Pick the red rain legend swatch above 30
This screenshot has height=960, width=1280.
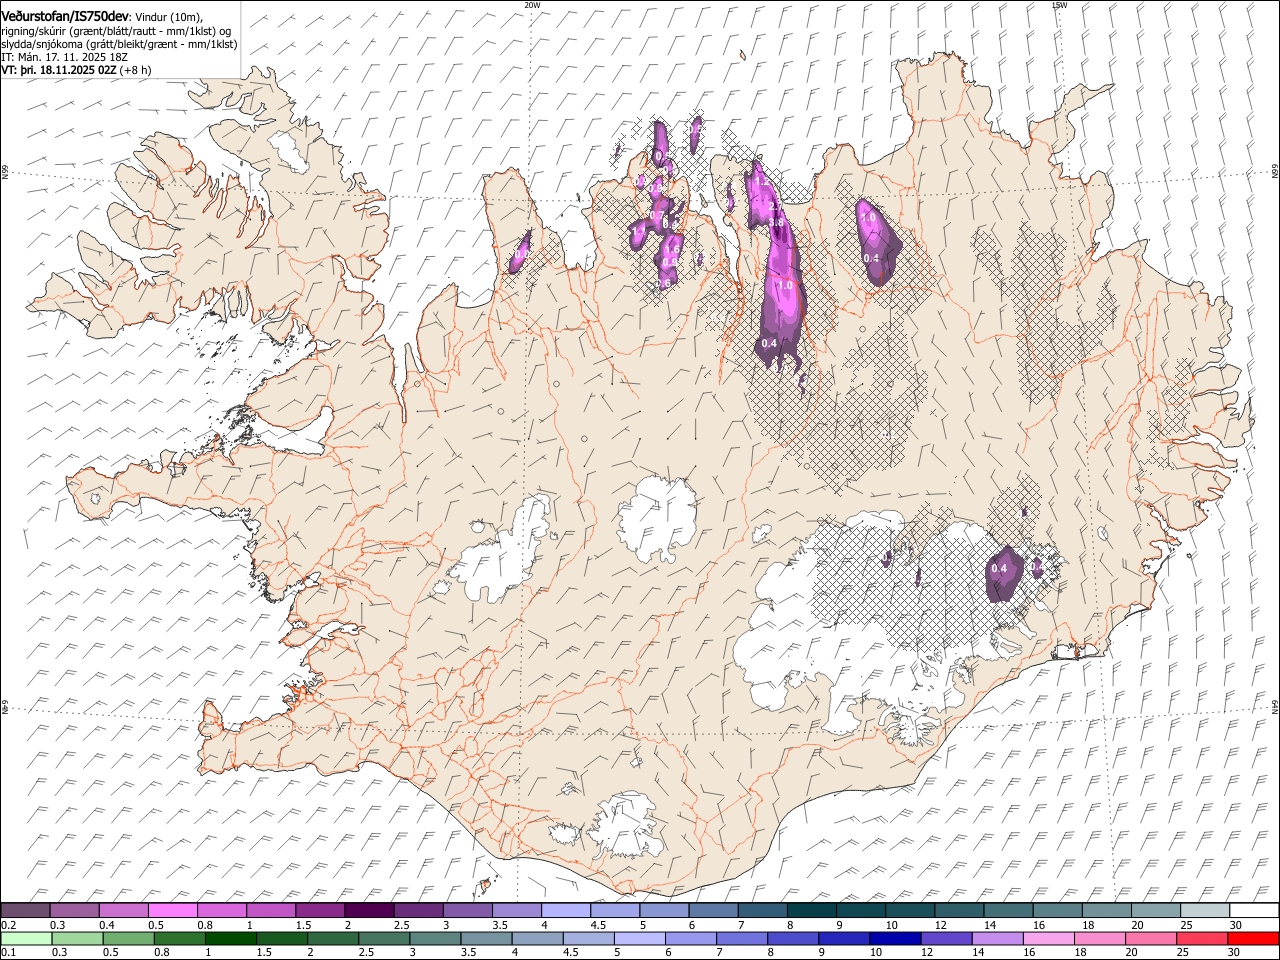[x=1254, y=938]
